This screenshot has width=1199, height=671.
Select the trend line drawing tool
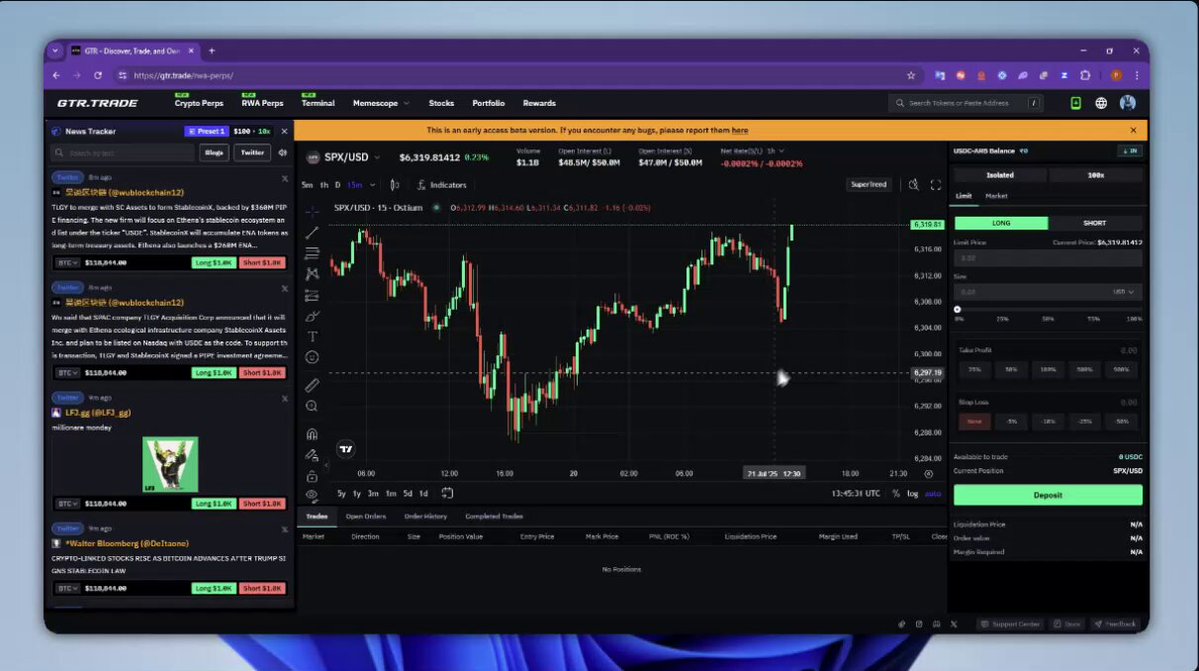coord(312,232)
